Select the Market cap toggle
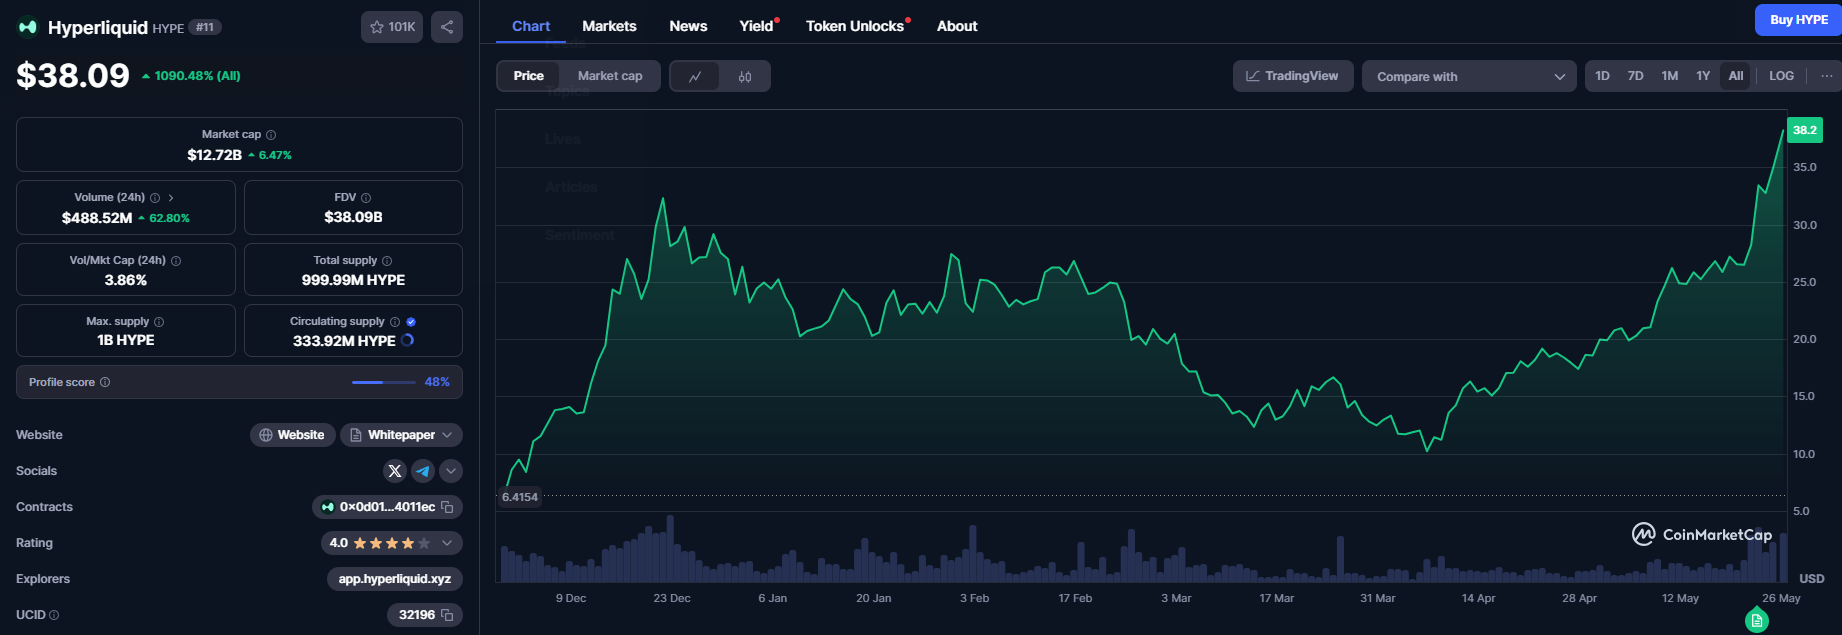 pos(610,76)
